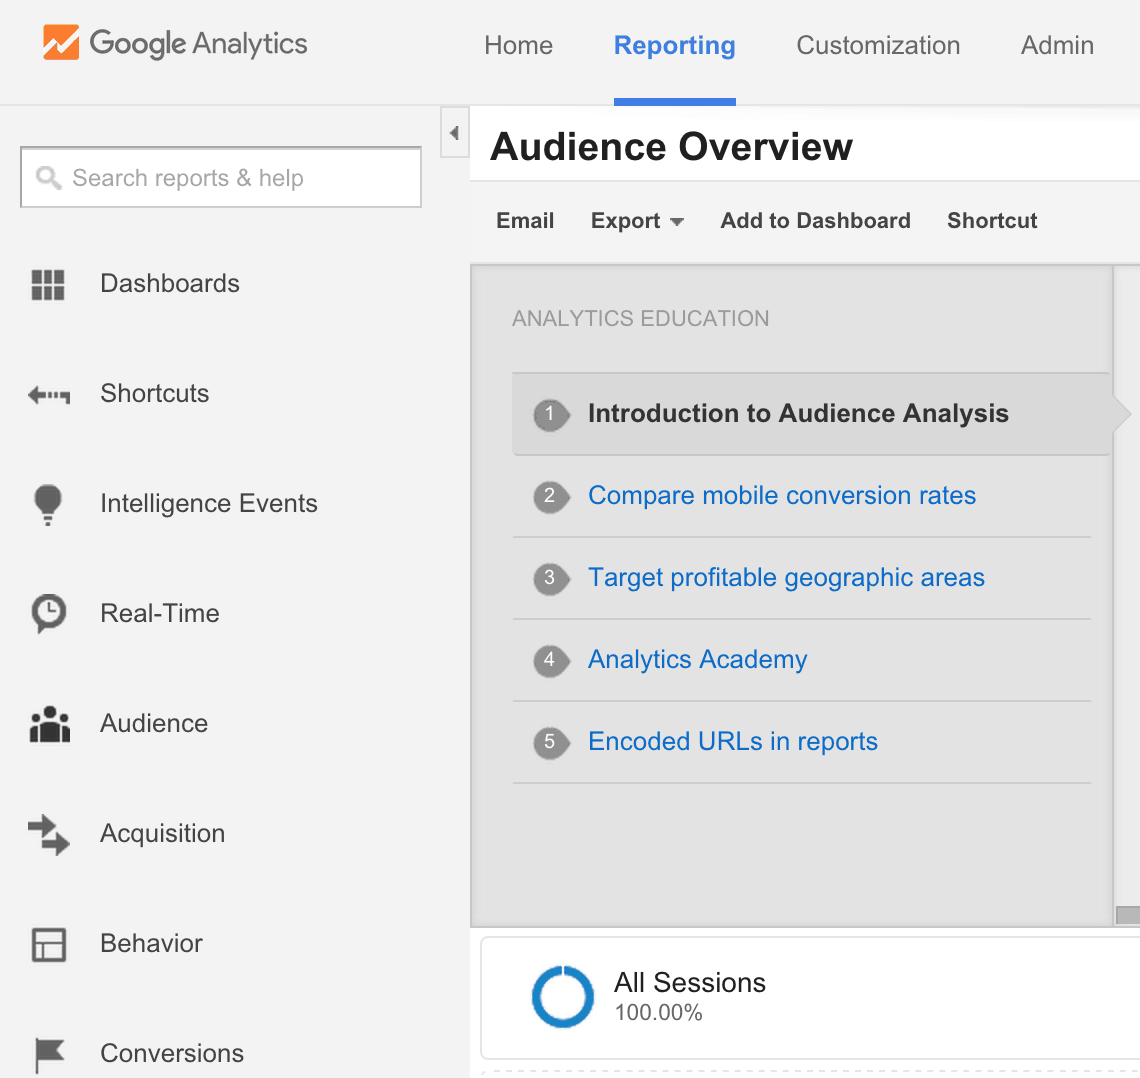The image size is (1140, 1078).
Task: Open the Export dropdown
Action: [637, 220]
